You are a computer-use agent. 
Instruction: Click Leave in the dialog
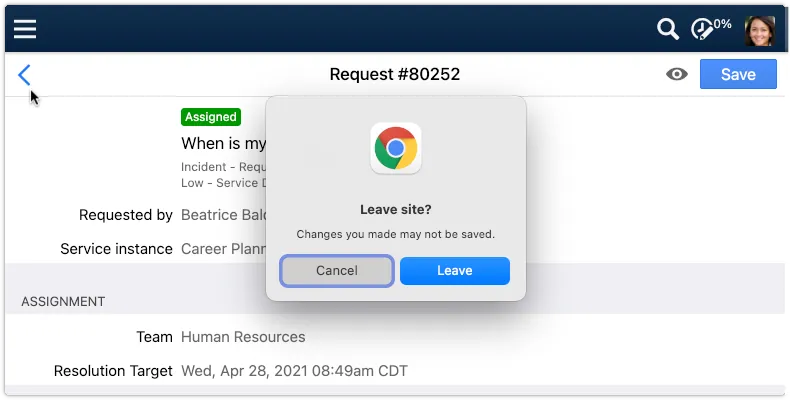click(454, 271)
